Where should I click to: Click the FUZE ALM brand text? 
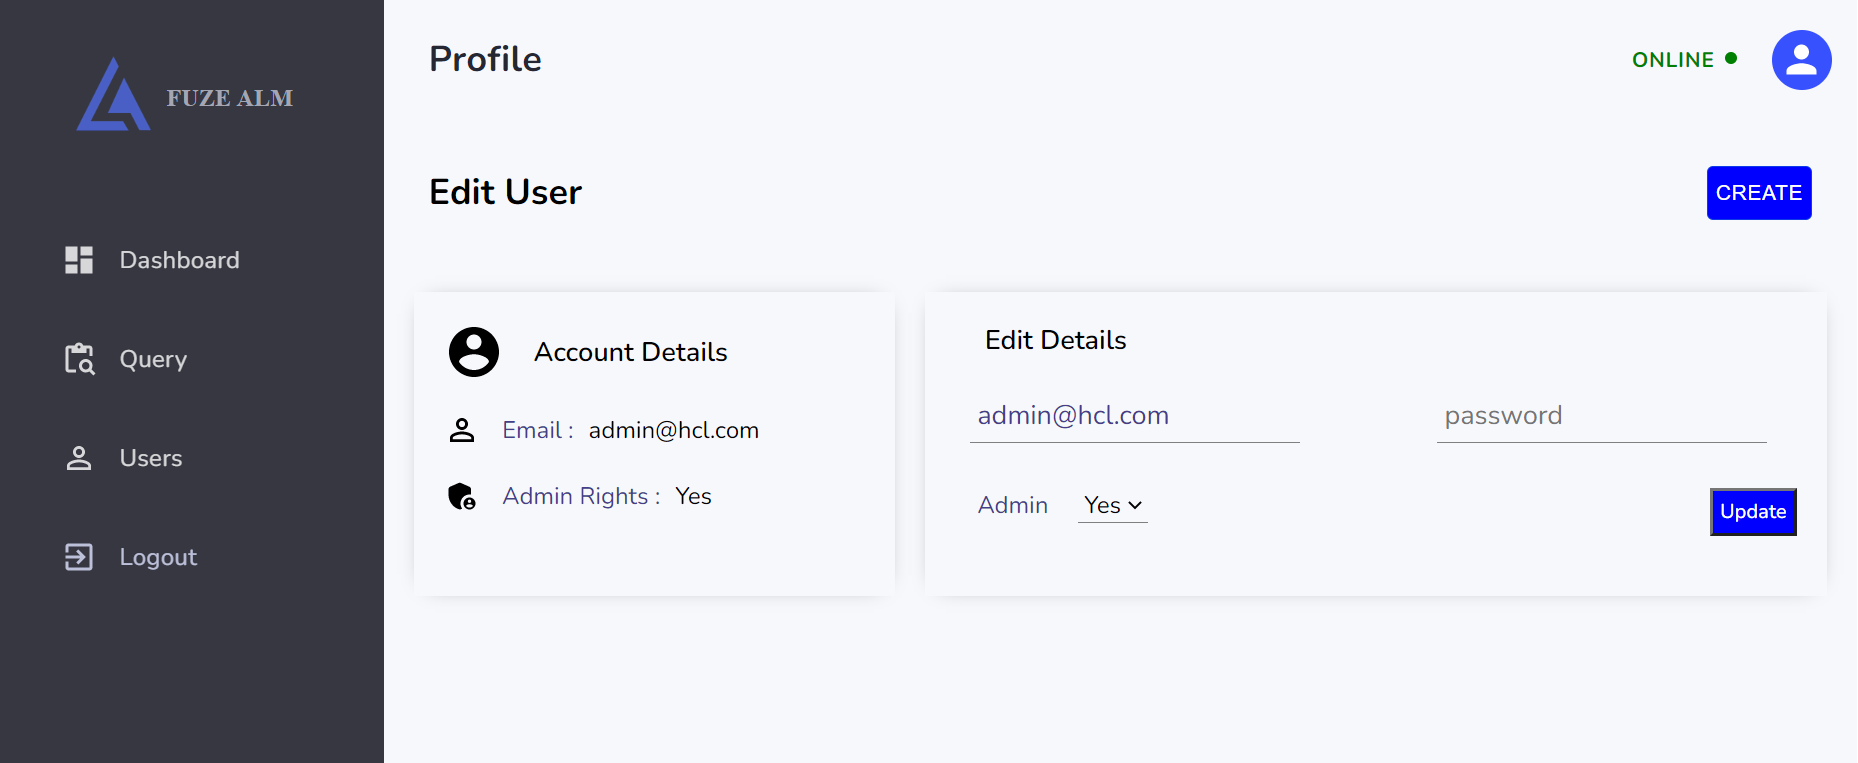pyautogui.click(x=230, y=98)
